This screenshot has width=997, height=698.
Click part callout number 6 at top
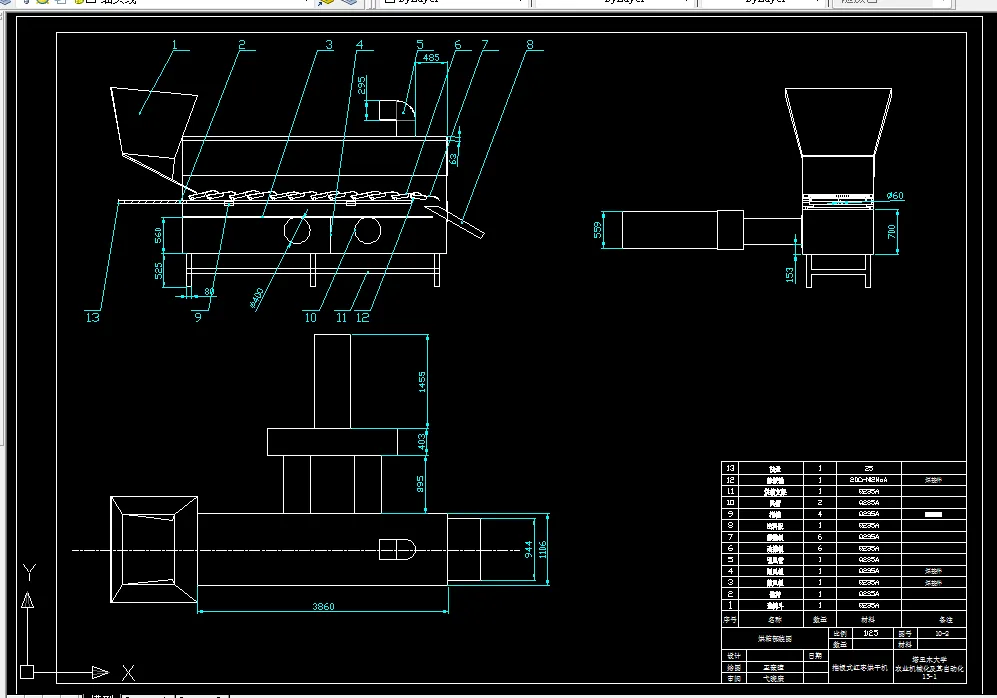(x=458, y=44)
